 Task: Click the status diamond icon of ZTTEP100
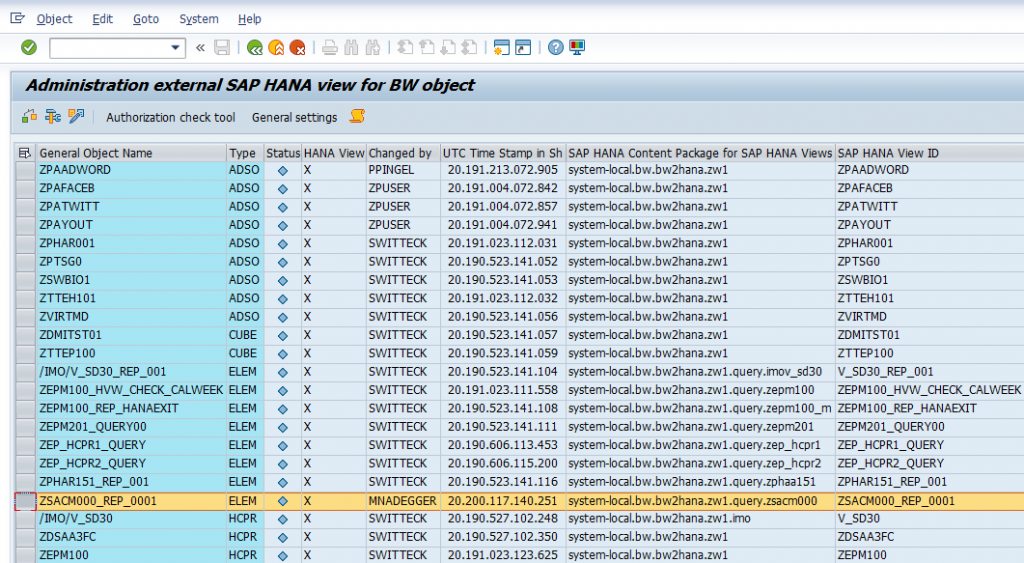tap(283, 354)
